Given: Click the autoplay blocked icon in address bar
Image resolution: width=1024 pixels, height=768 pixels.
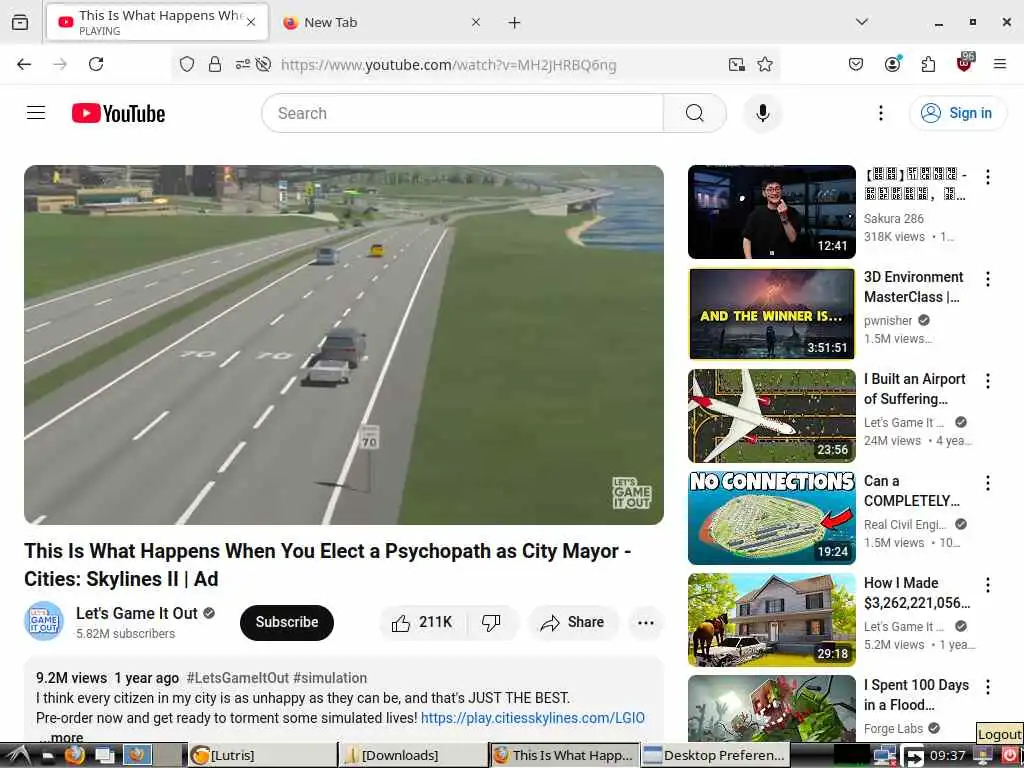Looking at the screenshot, I should tap(263, 64).
